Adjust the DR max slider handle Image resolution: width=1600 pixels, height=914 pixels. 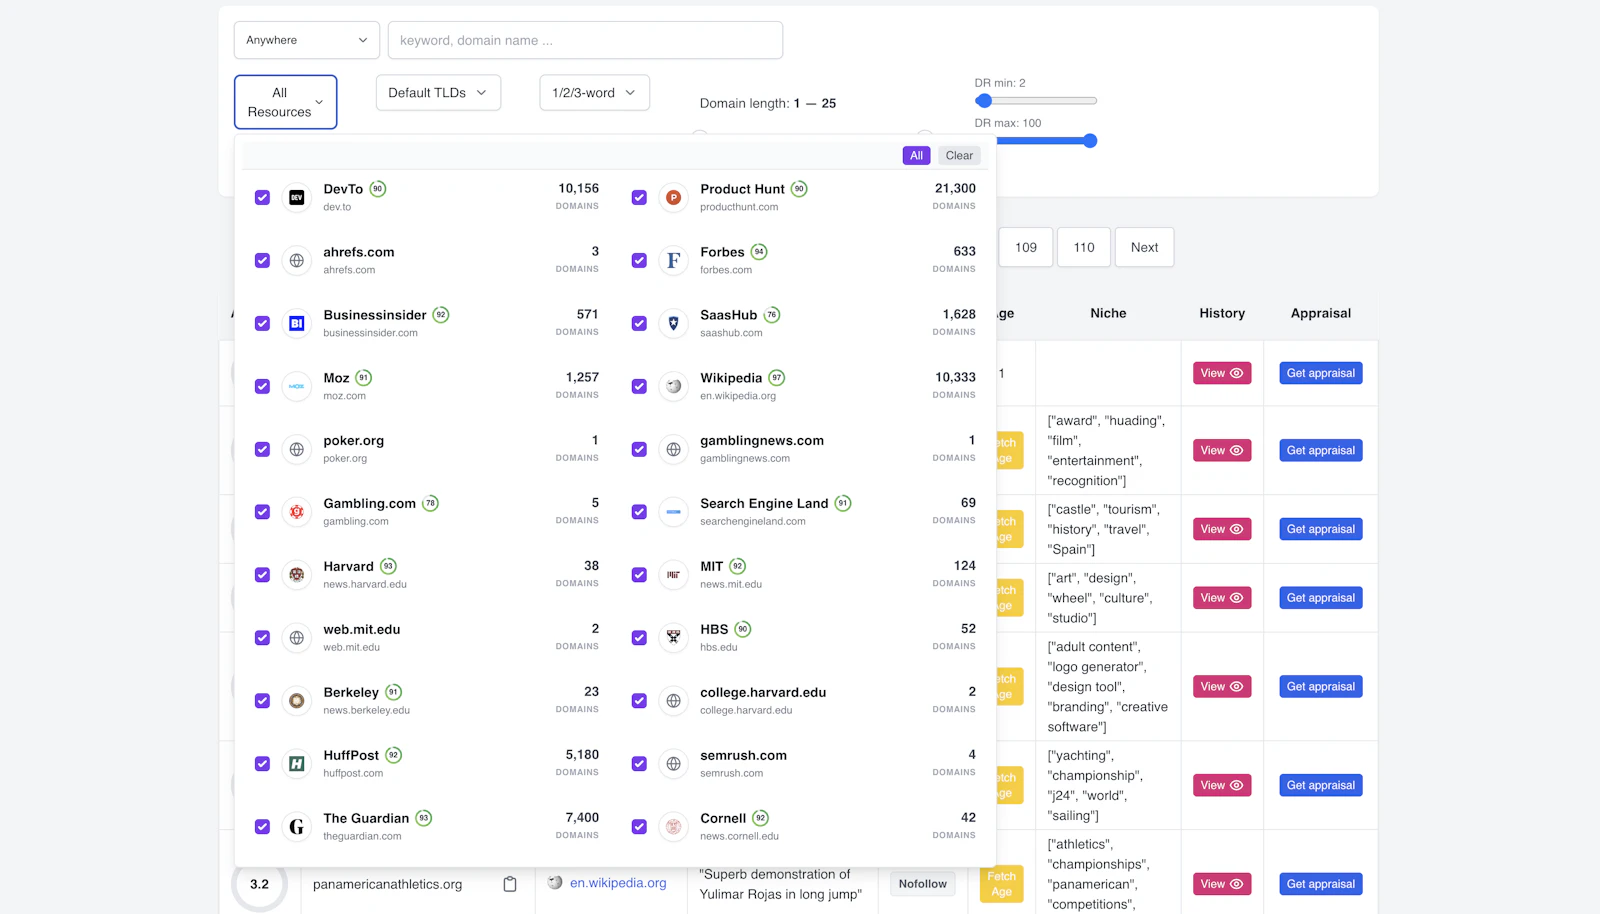coord(1090,141)
